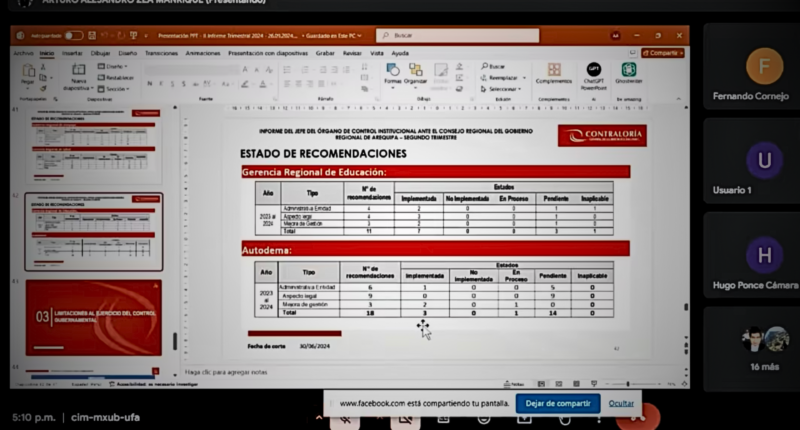Launch ChatGPT PowerPoint add-in

(593, 73)
